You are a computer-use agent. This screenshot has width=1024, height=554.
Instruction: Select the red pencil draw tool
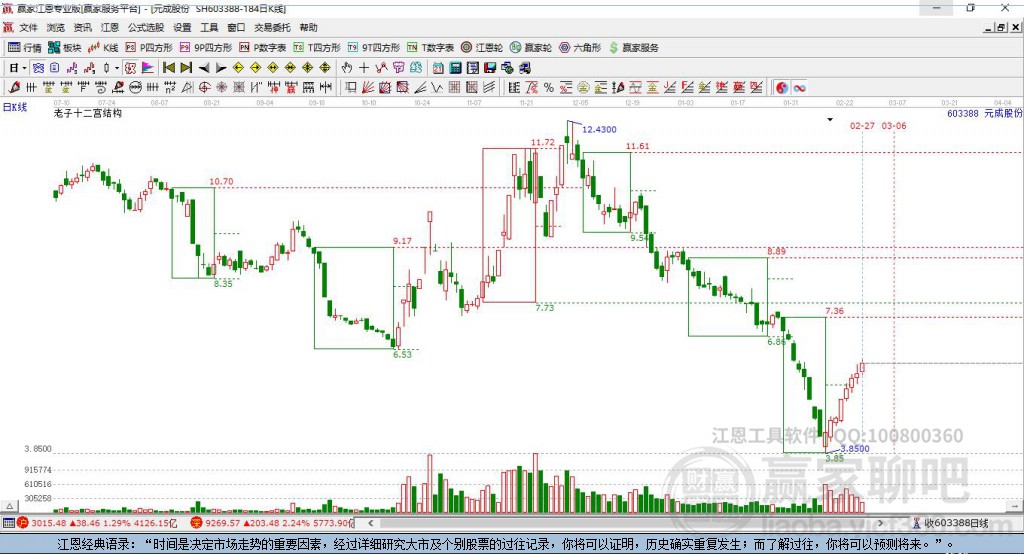(x=14, y=87)
